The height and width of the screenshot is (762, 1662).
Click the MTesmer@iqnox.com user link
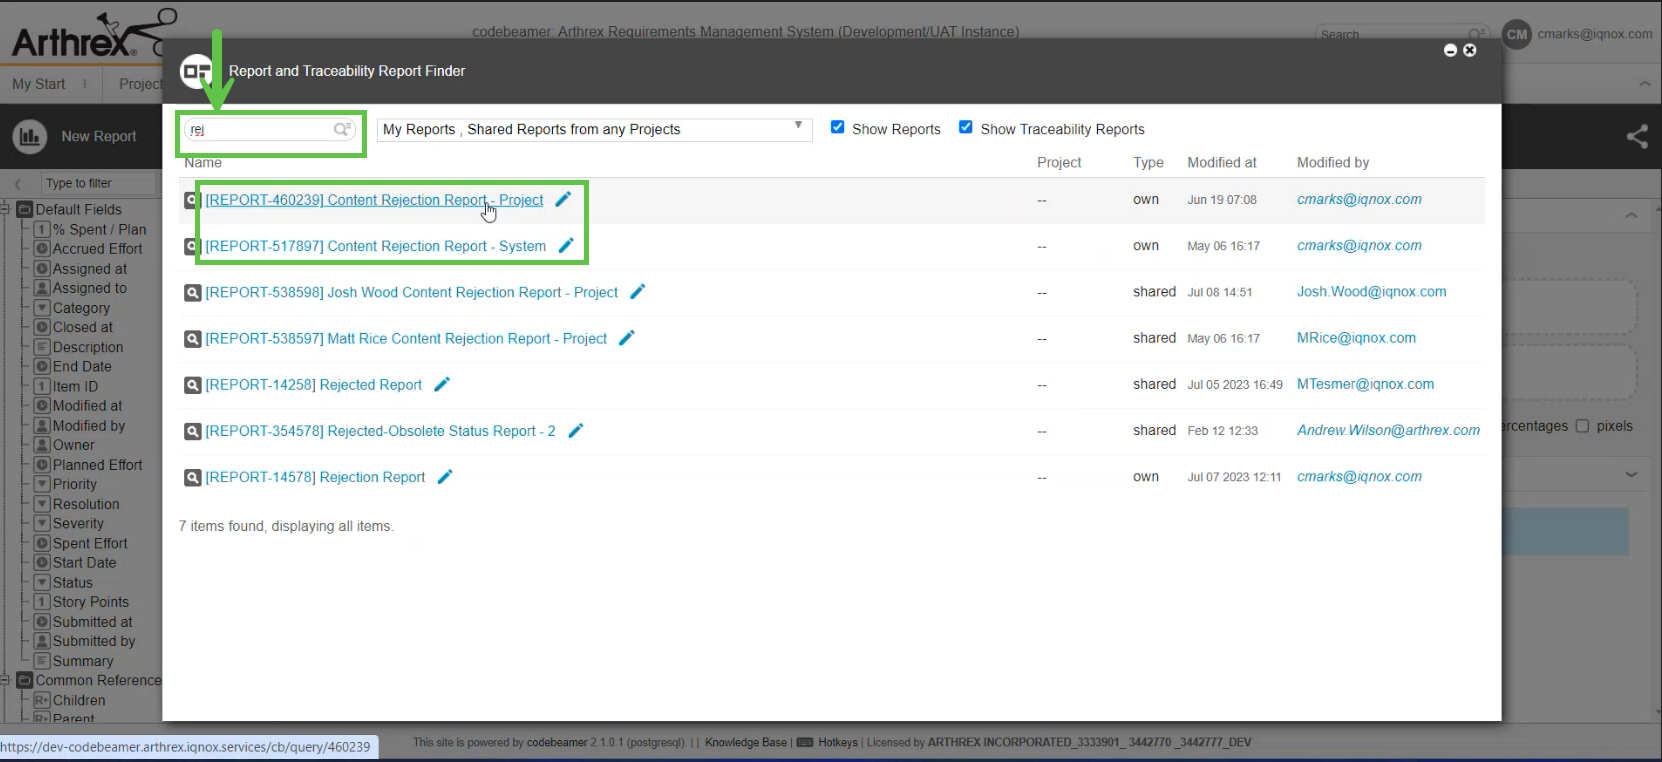[1365, 384]
